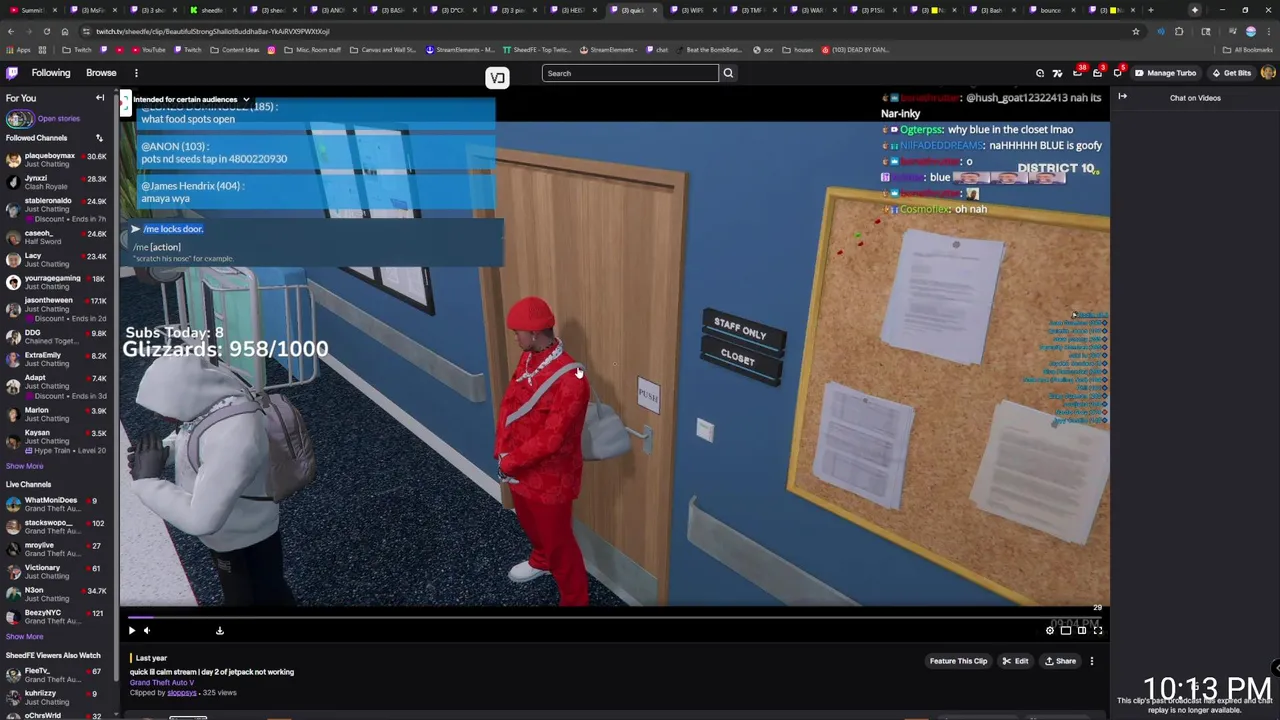The width and height of the screenshot is (1280, 720).
Task: Toggle the player window mode left of theatre
Action: pyautogui.click(x=1066, y=630)
